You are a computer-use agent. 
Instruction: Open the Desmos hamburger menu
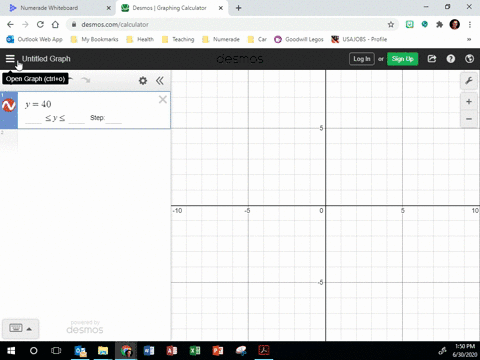tap(10, 59)
